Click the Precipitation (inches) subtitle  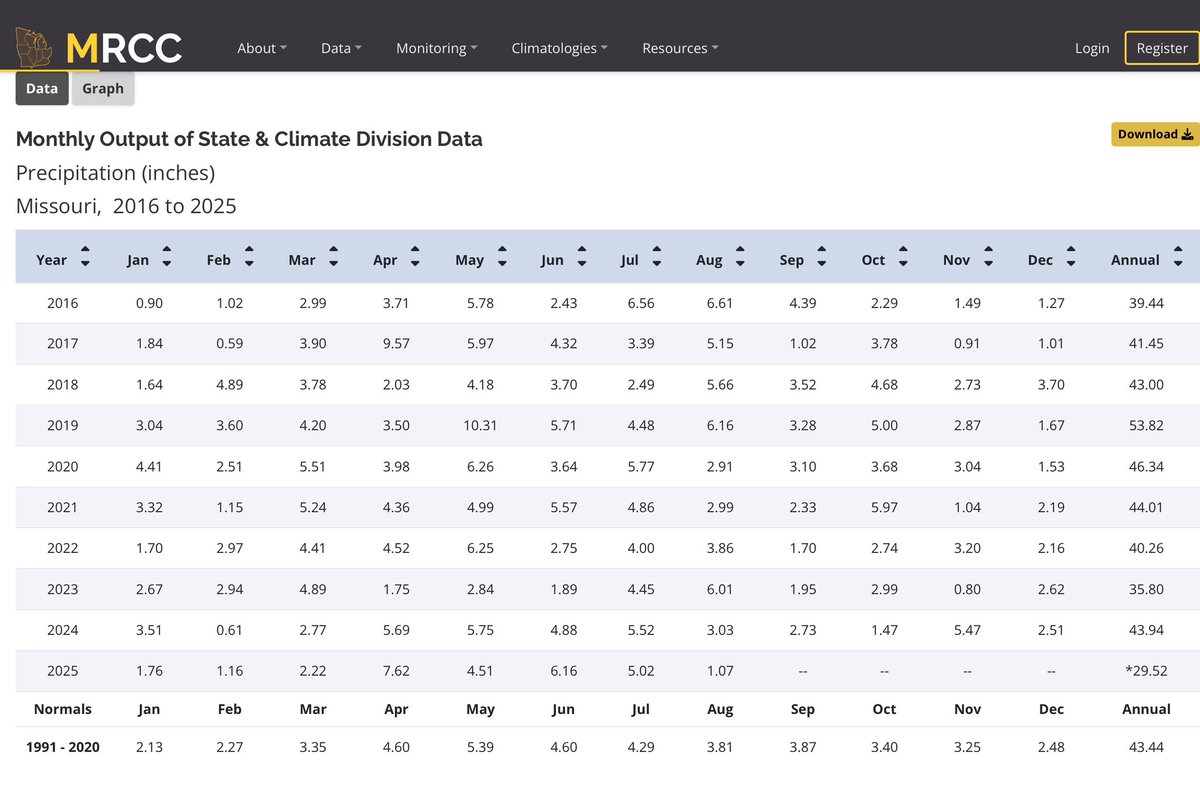pyautogui.click(x=116, y=173)
